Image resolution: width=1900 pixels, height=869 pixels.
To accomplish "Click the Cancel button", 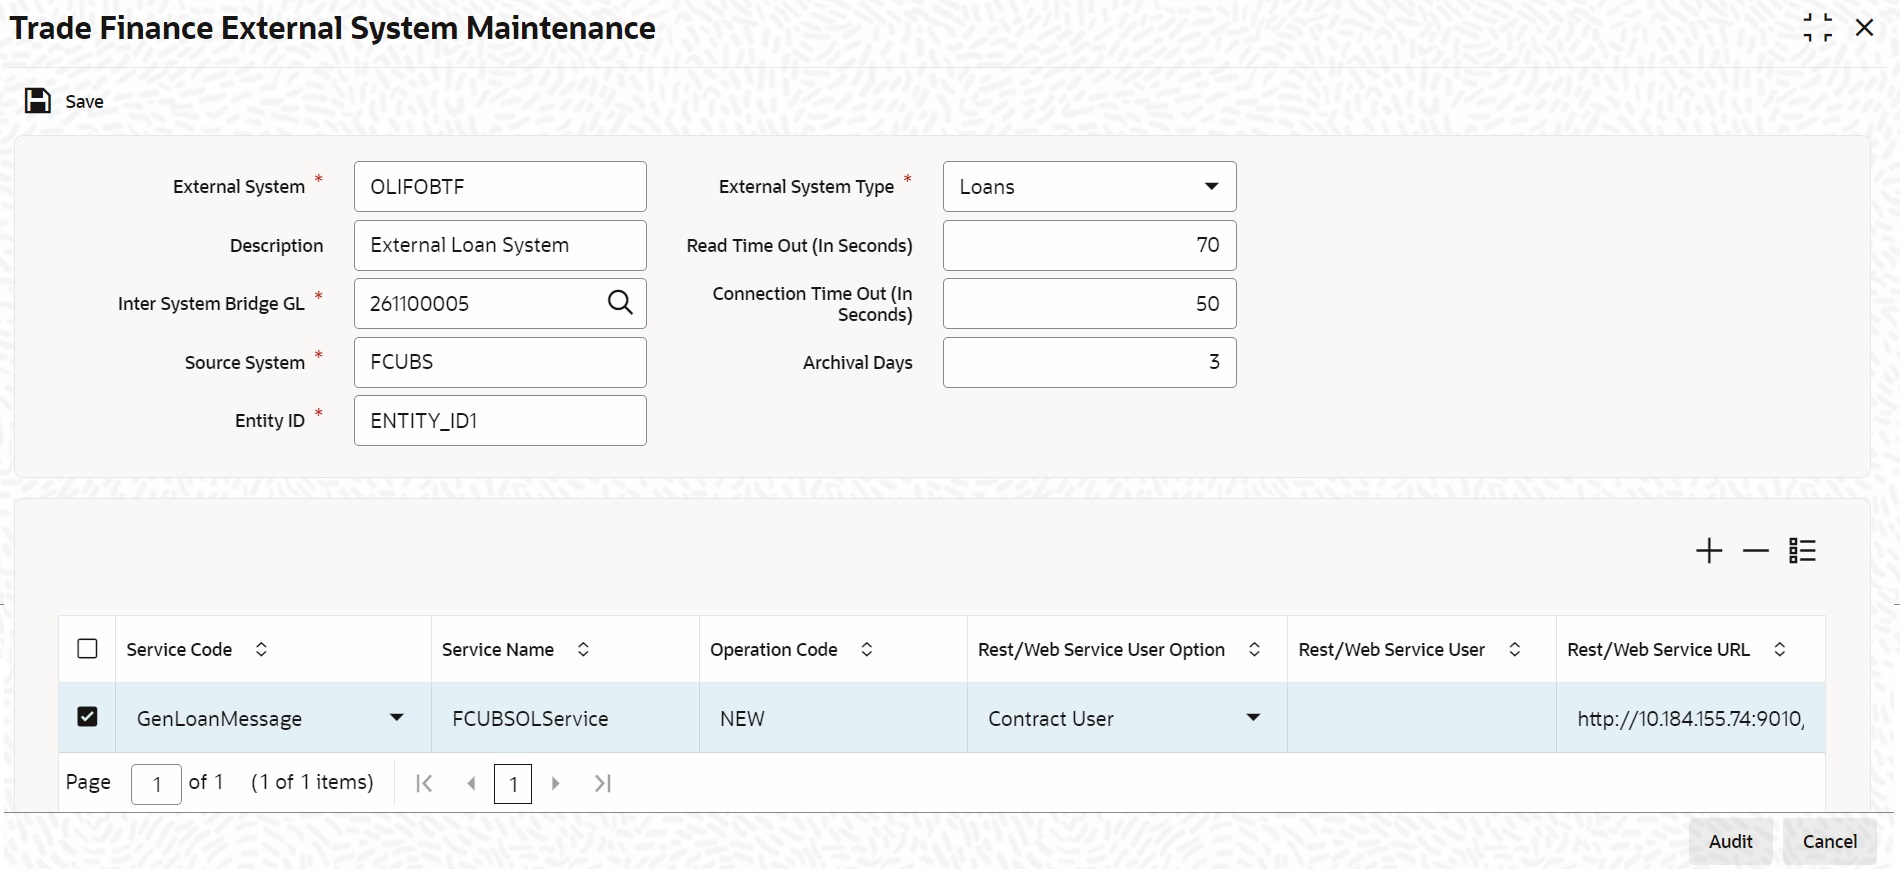I will [1830, 841].
